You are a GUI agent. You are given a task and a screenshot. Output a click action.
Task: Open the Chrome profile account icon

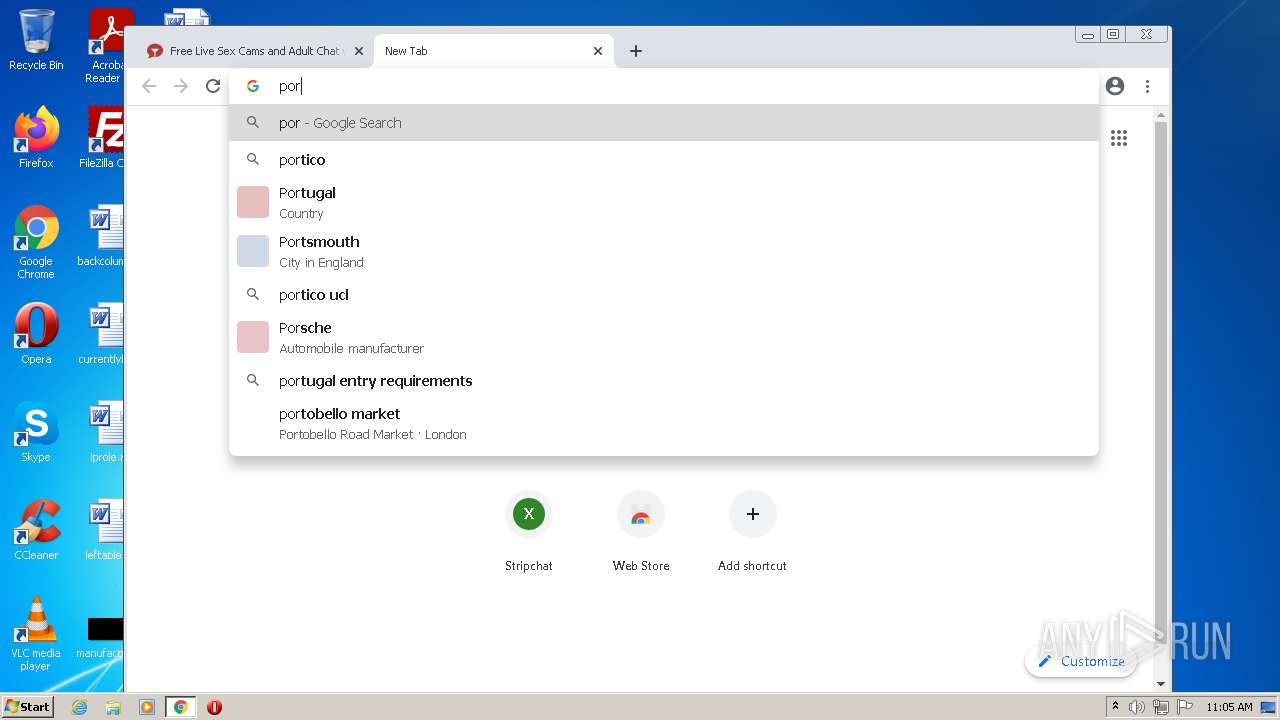tap(1115, 86)
